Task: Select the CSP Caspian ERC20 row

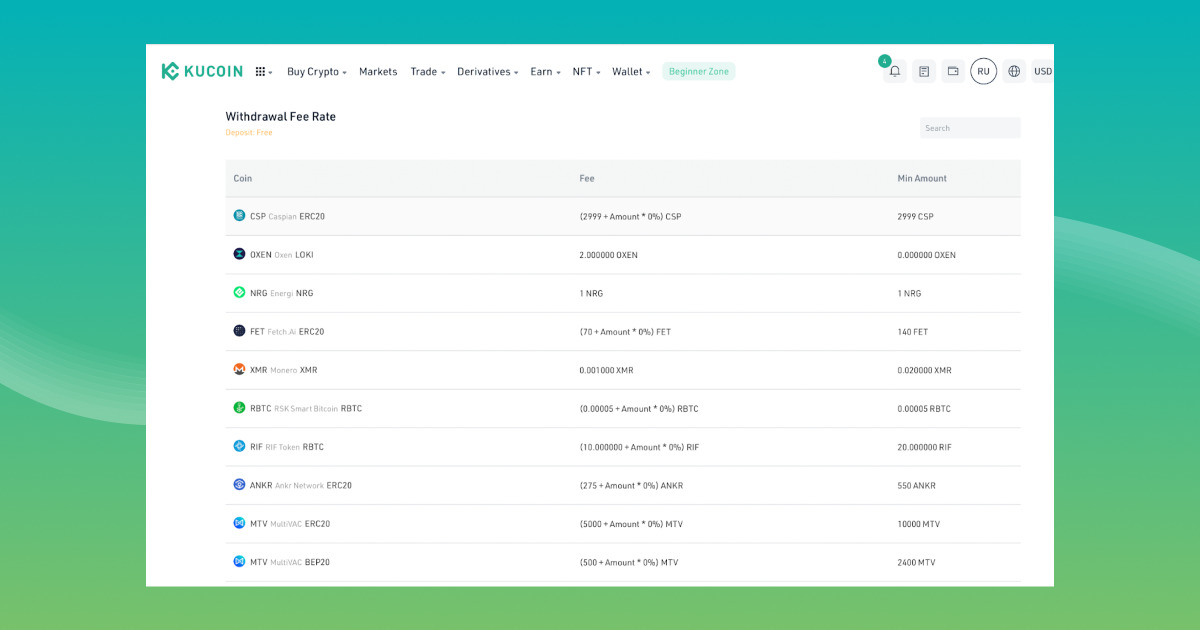Action: tap(622, 216)
